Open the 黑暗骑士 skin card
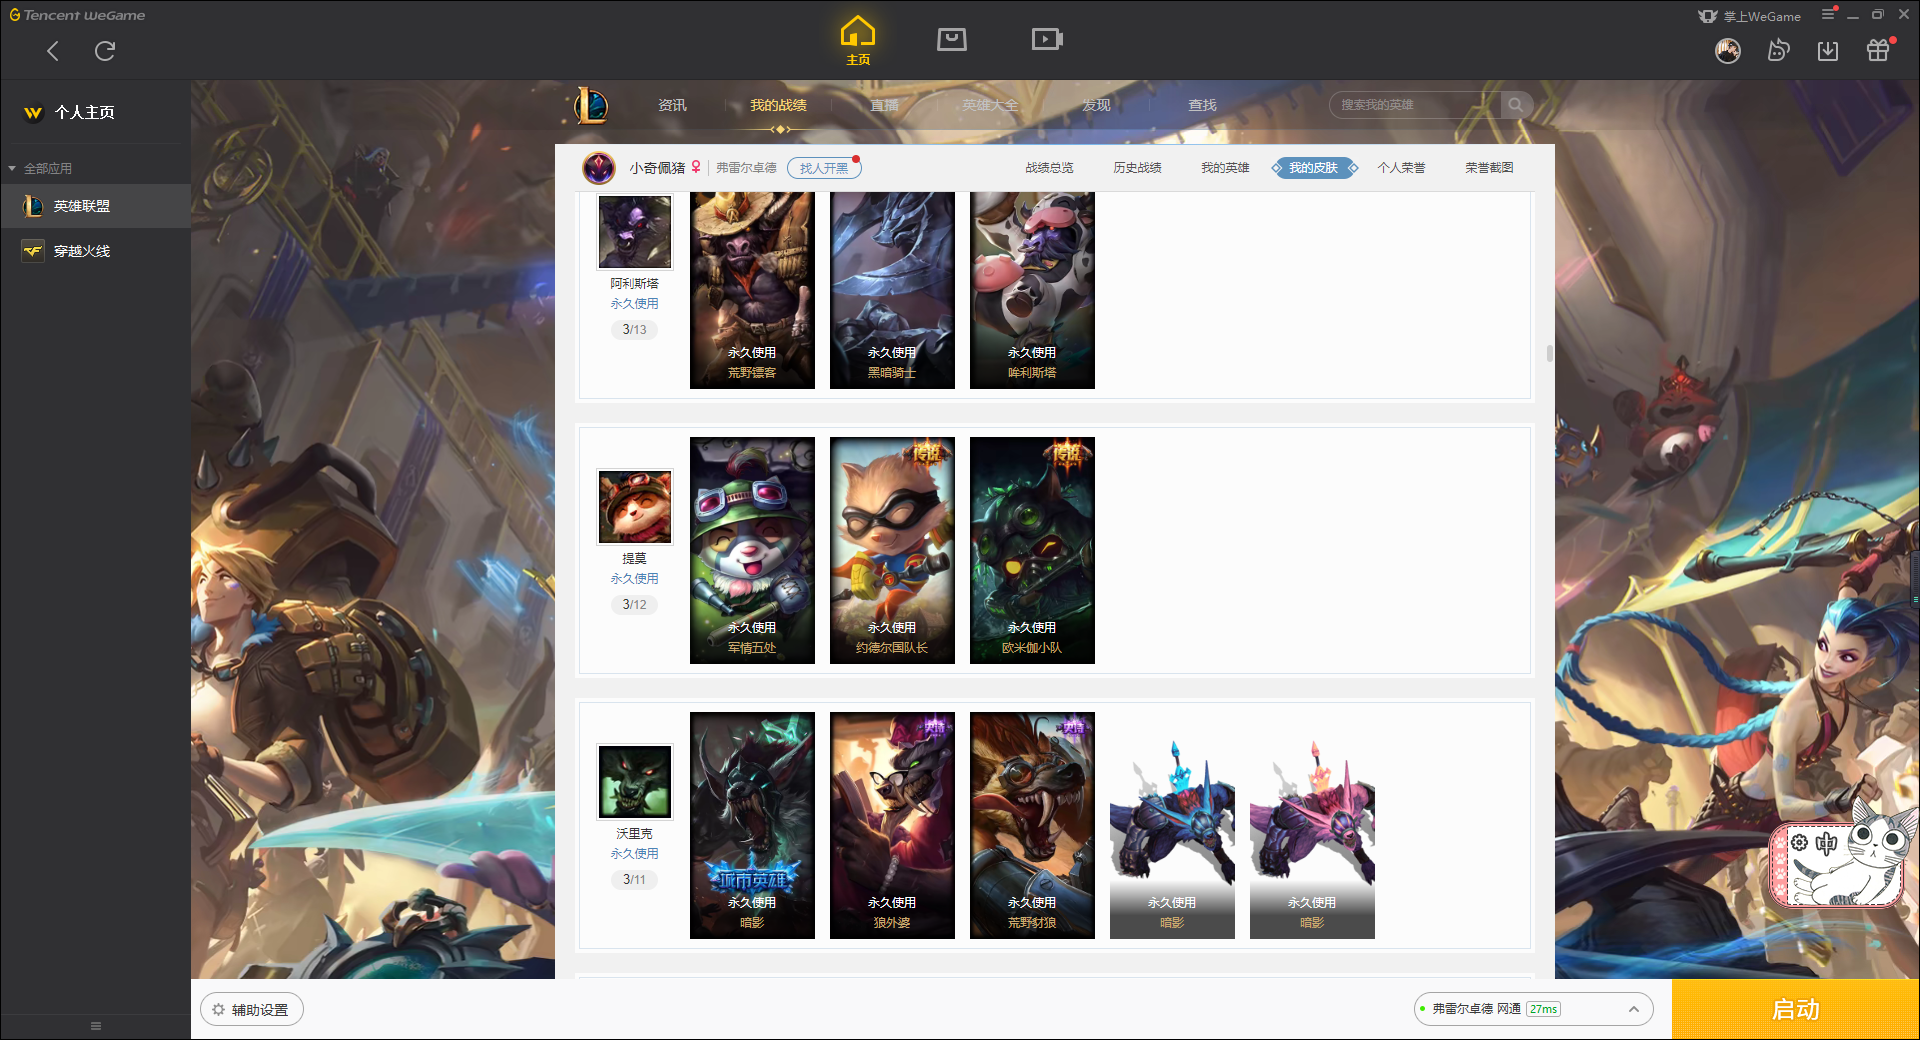Image resolution: width=1920 pixels, height=1040 pixels. tap(892, 290)
